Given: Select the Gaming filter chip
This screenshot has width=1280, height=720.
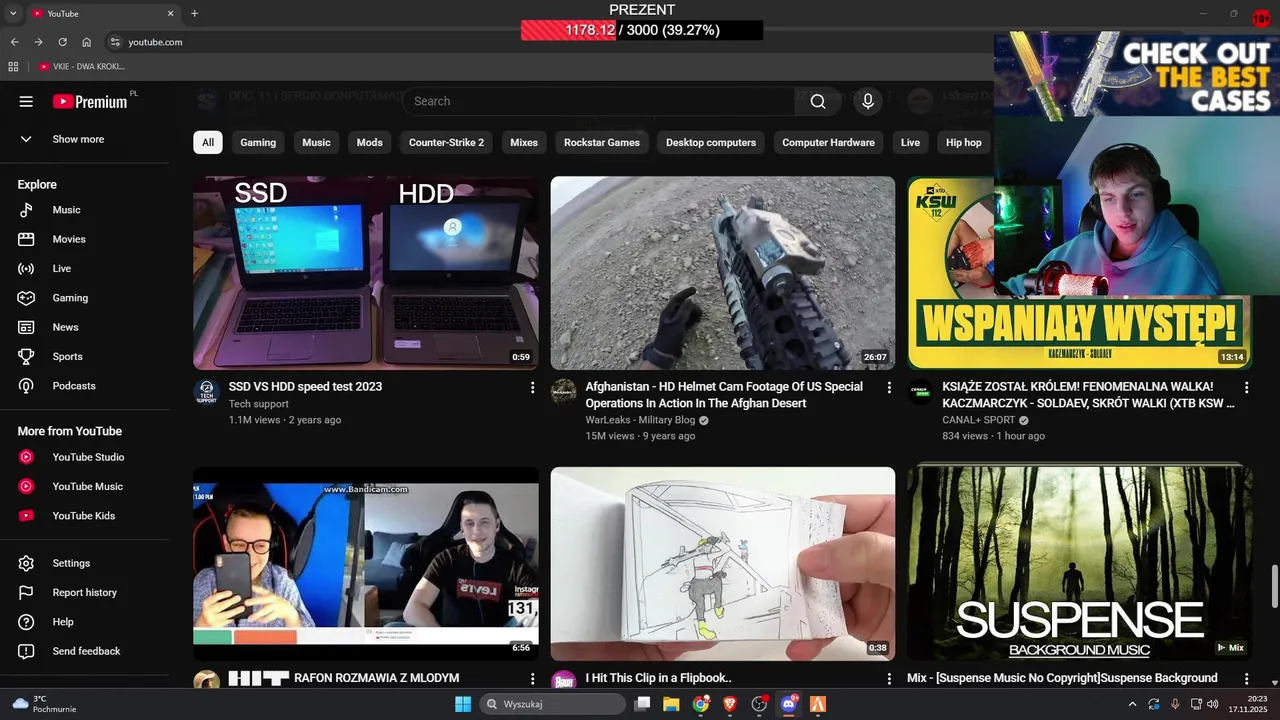Looking at the screenshot, I should coord(258,142).
